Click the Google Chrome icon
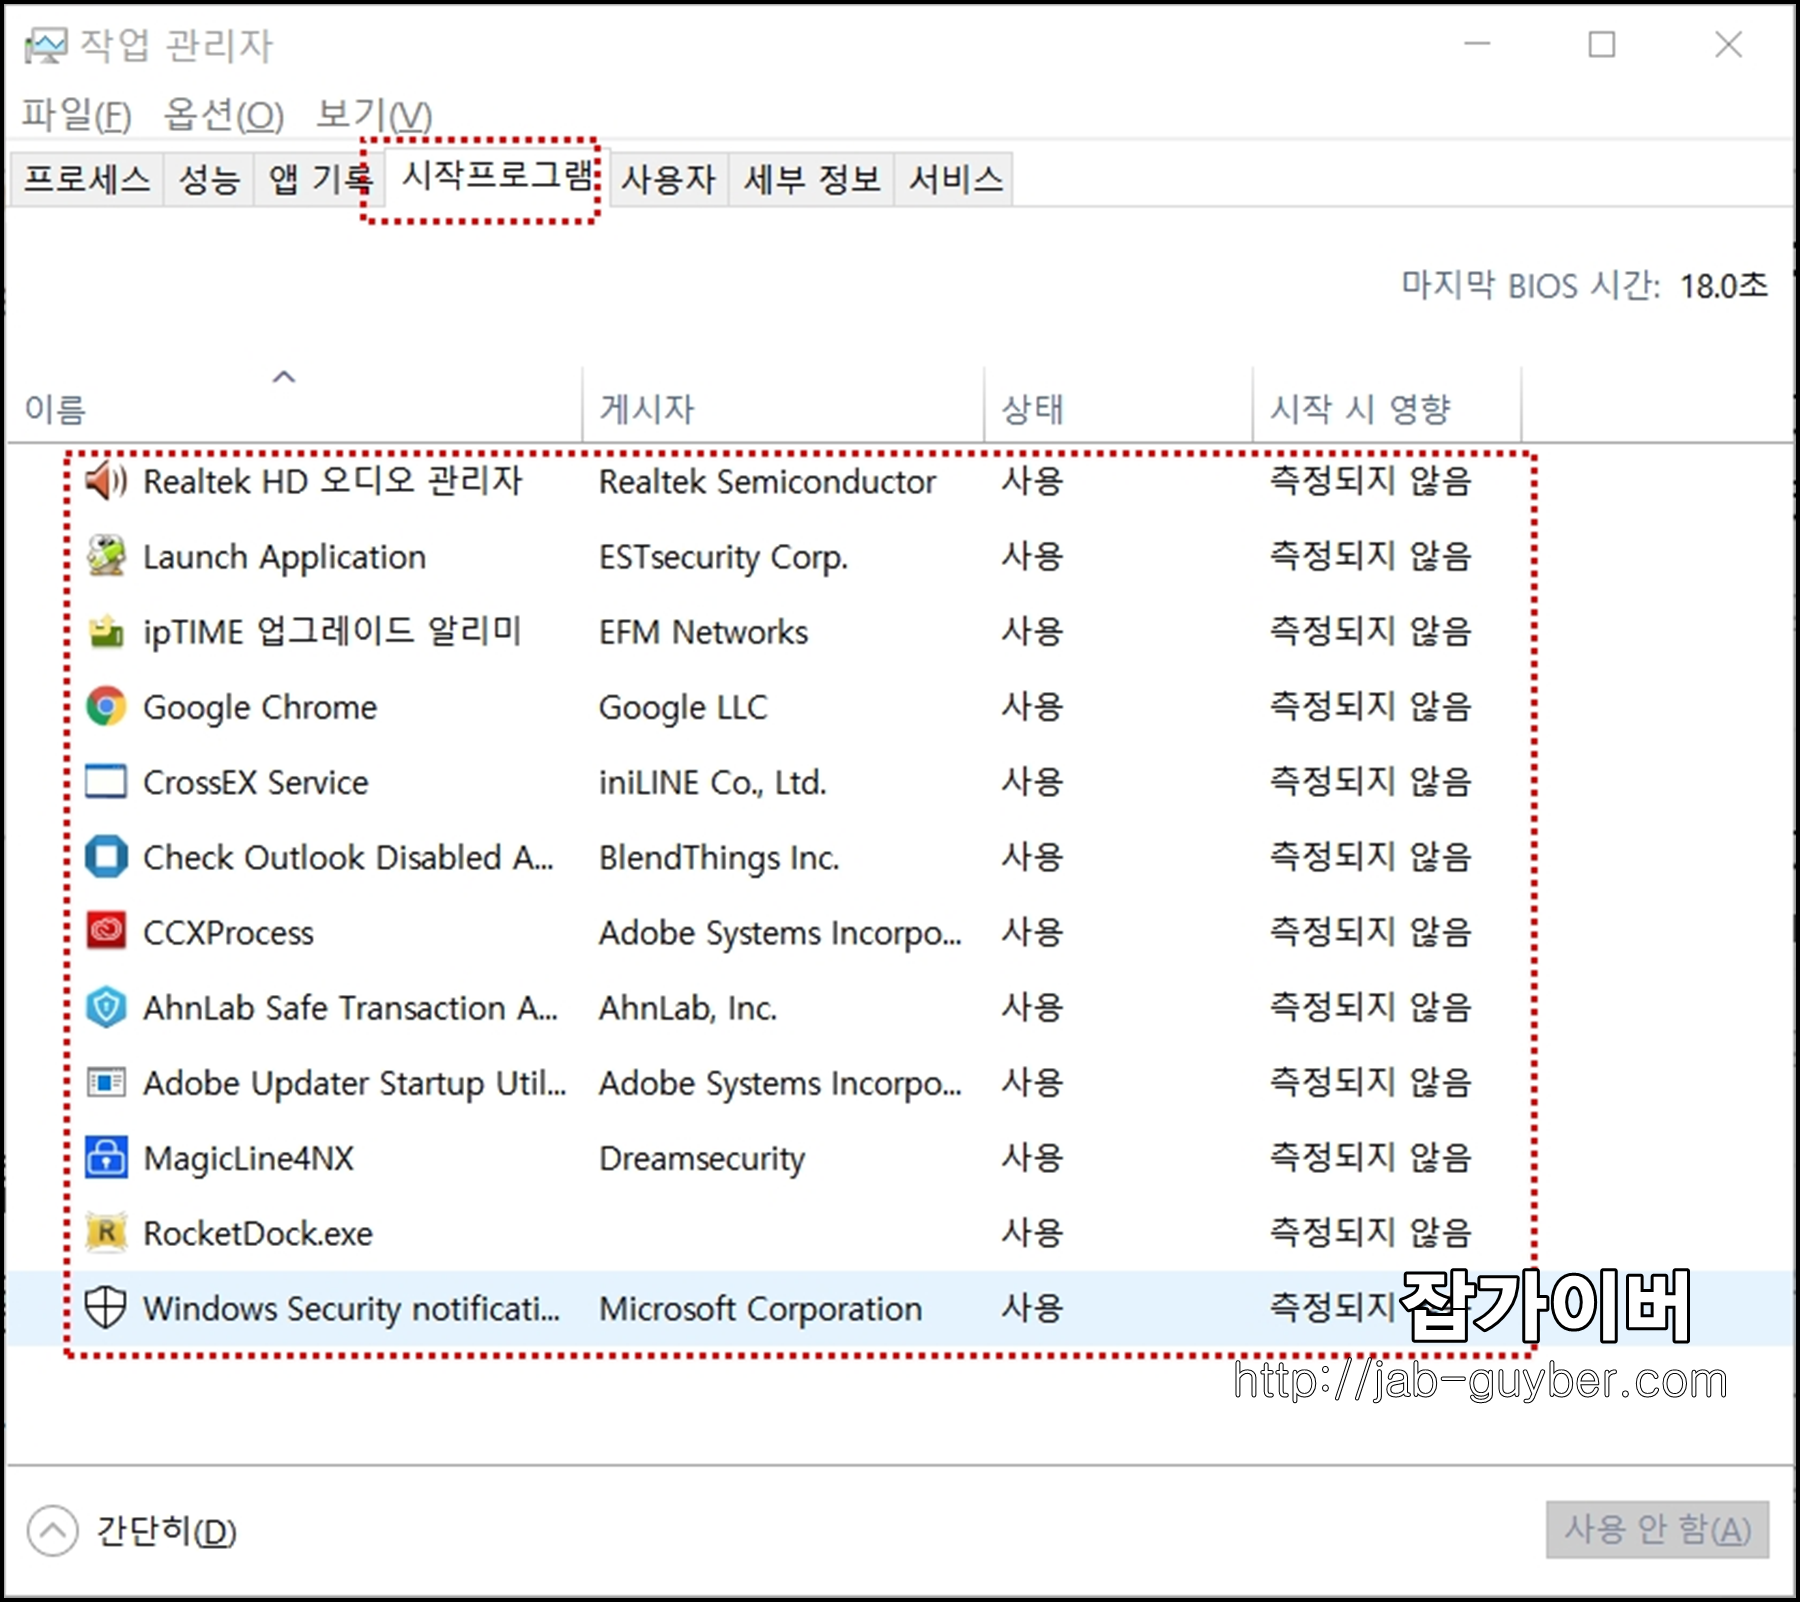Screen dimensions: 1800x1602 (x=106, y=707)
